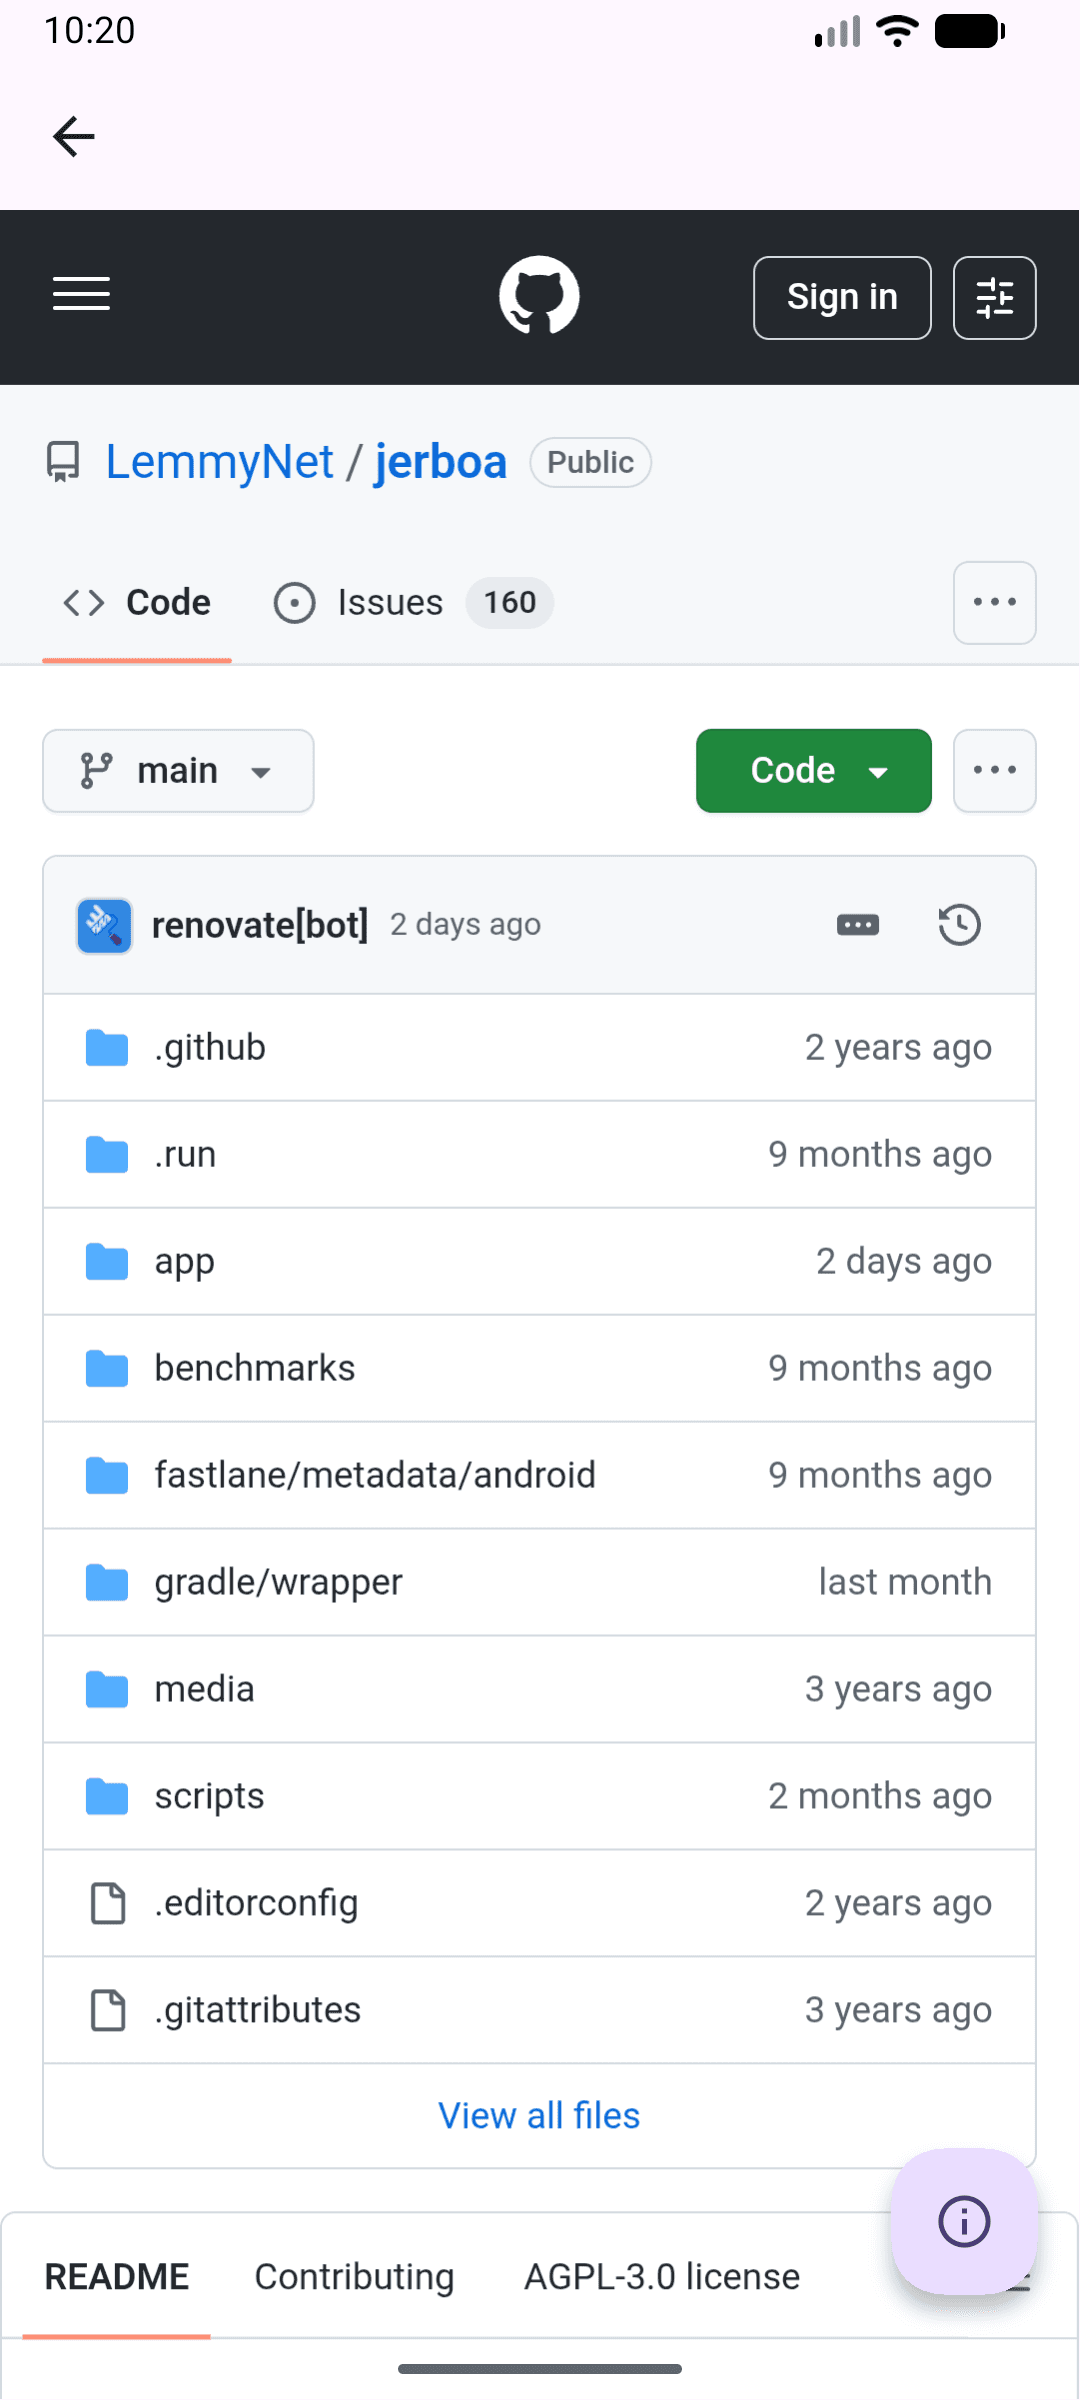Click the folder icon beside scripts

(x=107, y=1797)
